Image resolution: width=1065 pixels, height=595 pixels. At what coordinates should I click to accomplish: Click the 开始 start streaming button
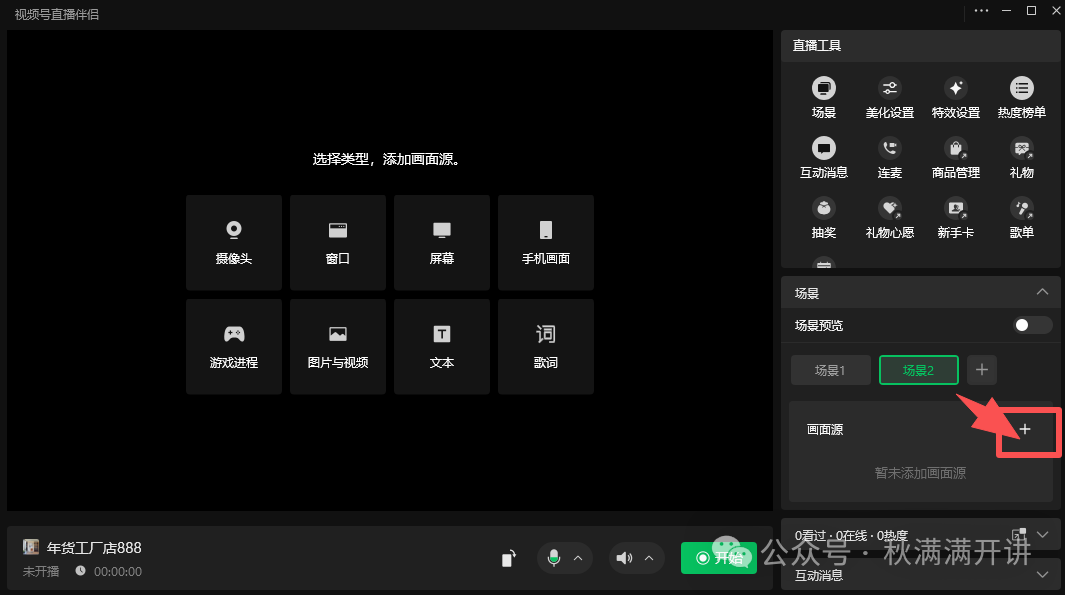click(719, 558)
